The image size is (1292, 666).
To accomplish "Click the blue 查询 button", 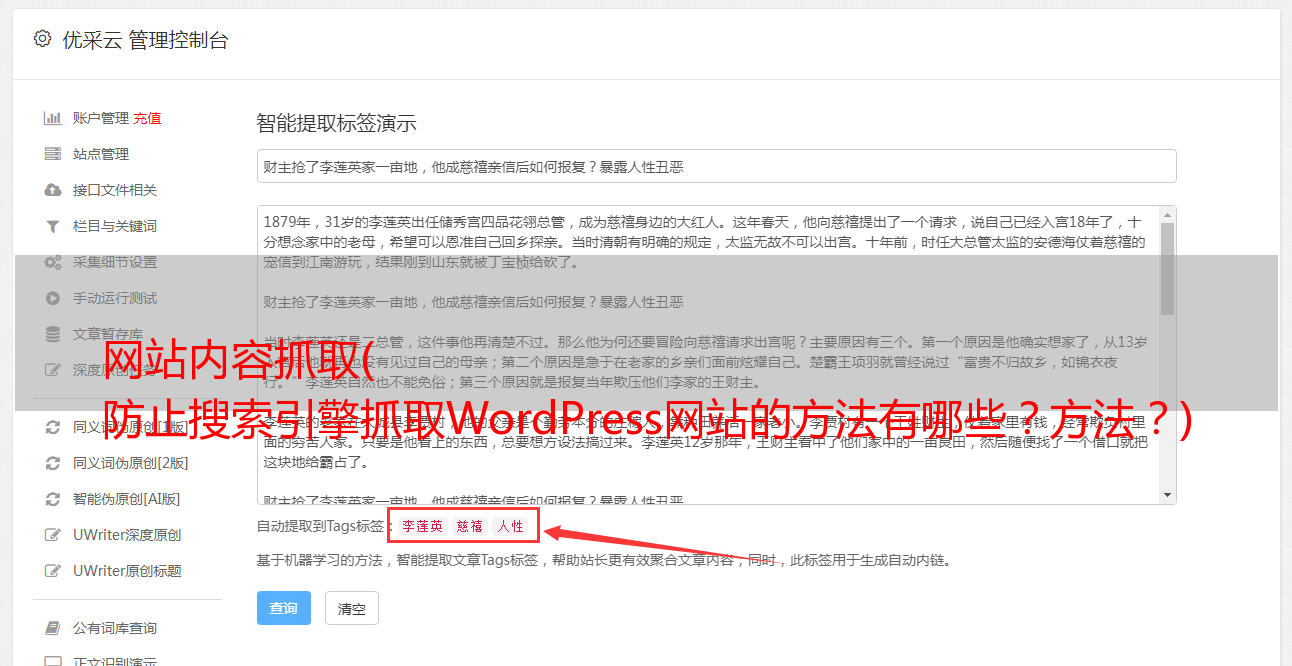I will tap(284, 608).
